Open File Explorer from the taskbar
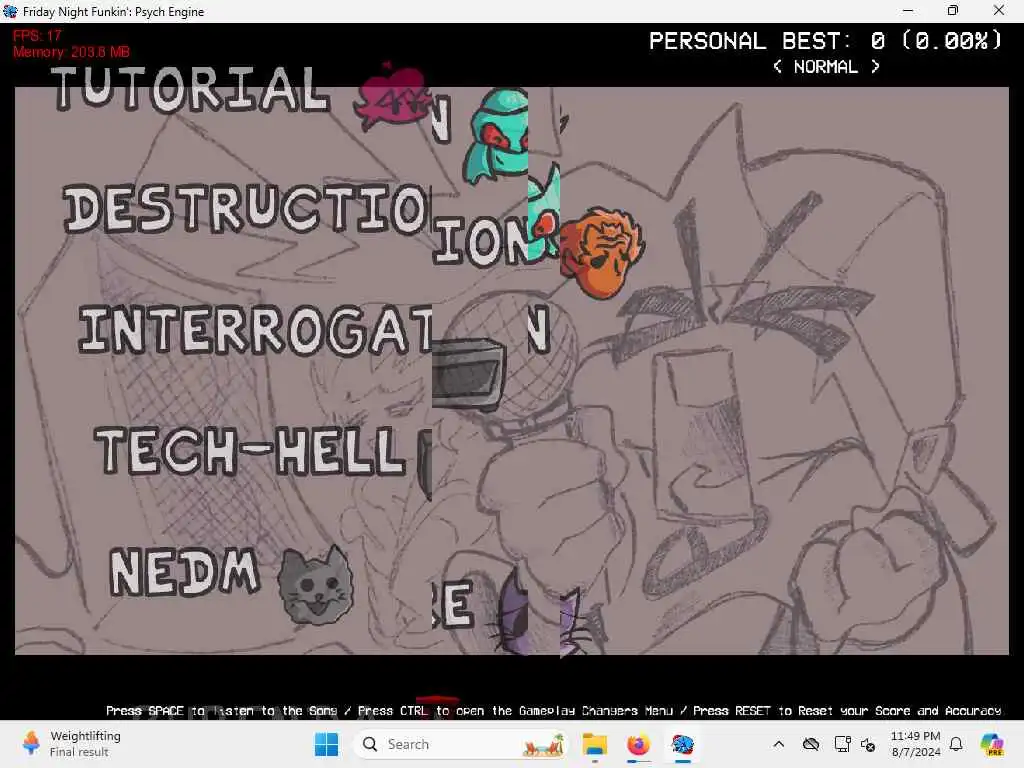1024x768 pixels. (595, 744)
